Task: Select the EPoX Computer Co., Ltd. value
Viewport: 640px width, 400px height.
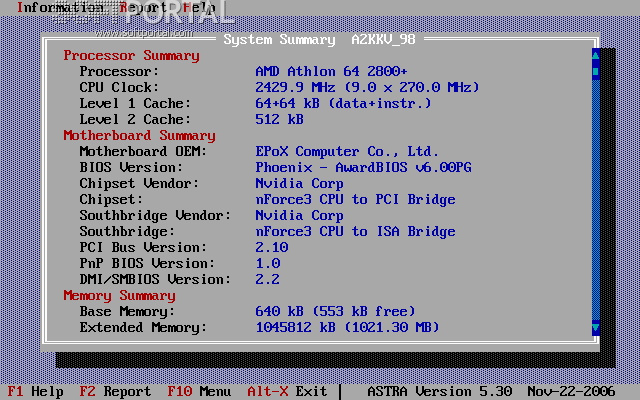Action: click(347, 151)
